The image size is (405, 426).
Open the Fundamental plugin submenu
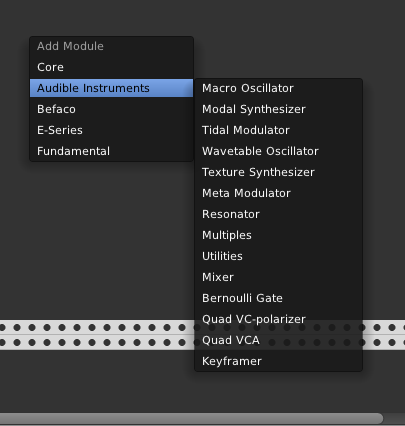(x=111, y=151)
